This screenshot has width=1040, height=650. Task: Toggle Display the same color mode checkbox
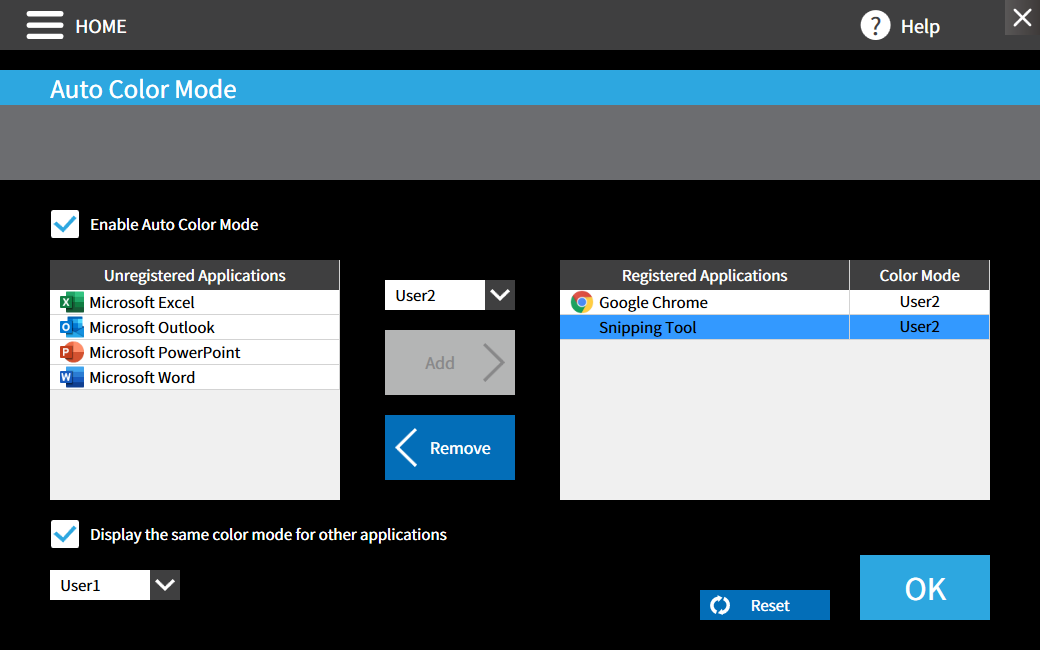coord(65,534)
